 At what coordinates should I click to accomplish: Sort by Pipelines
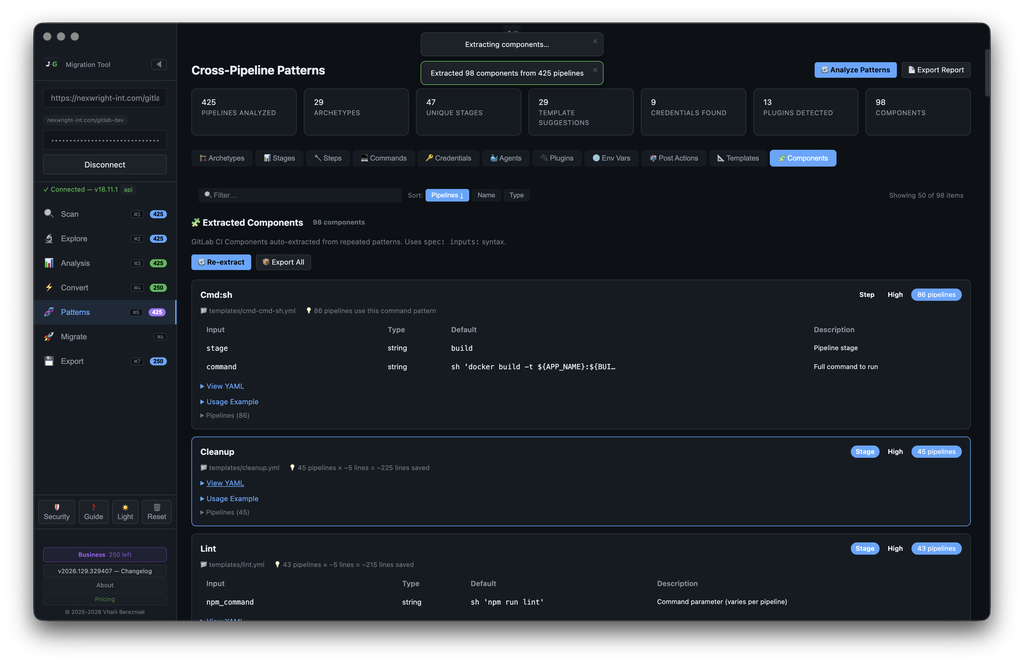point(447,195)
